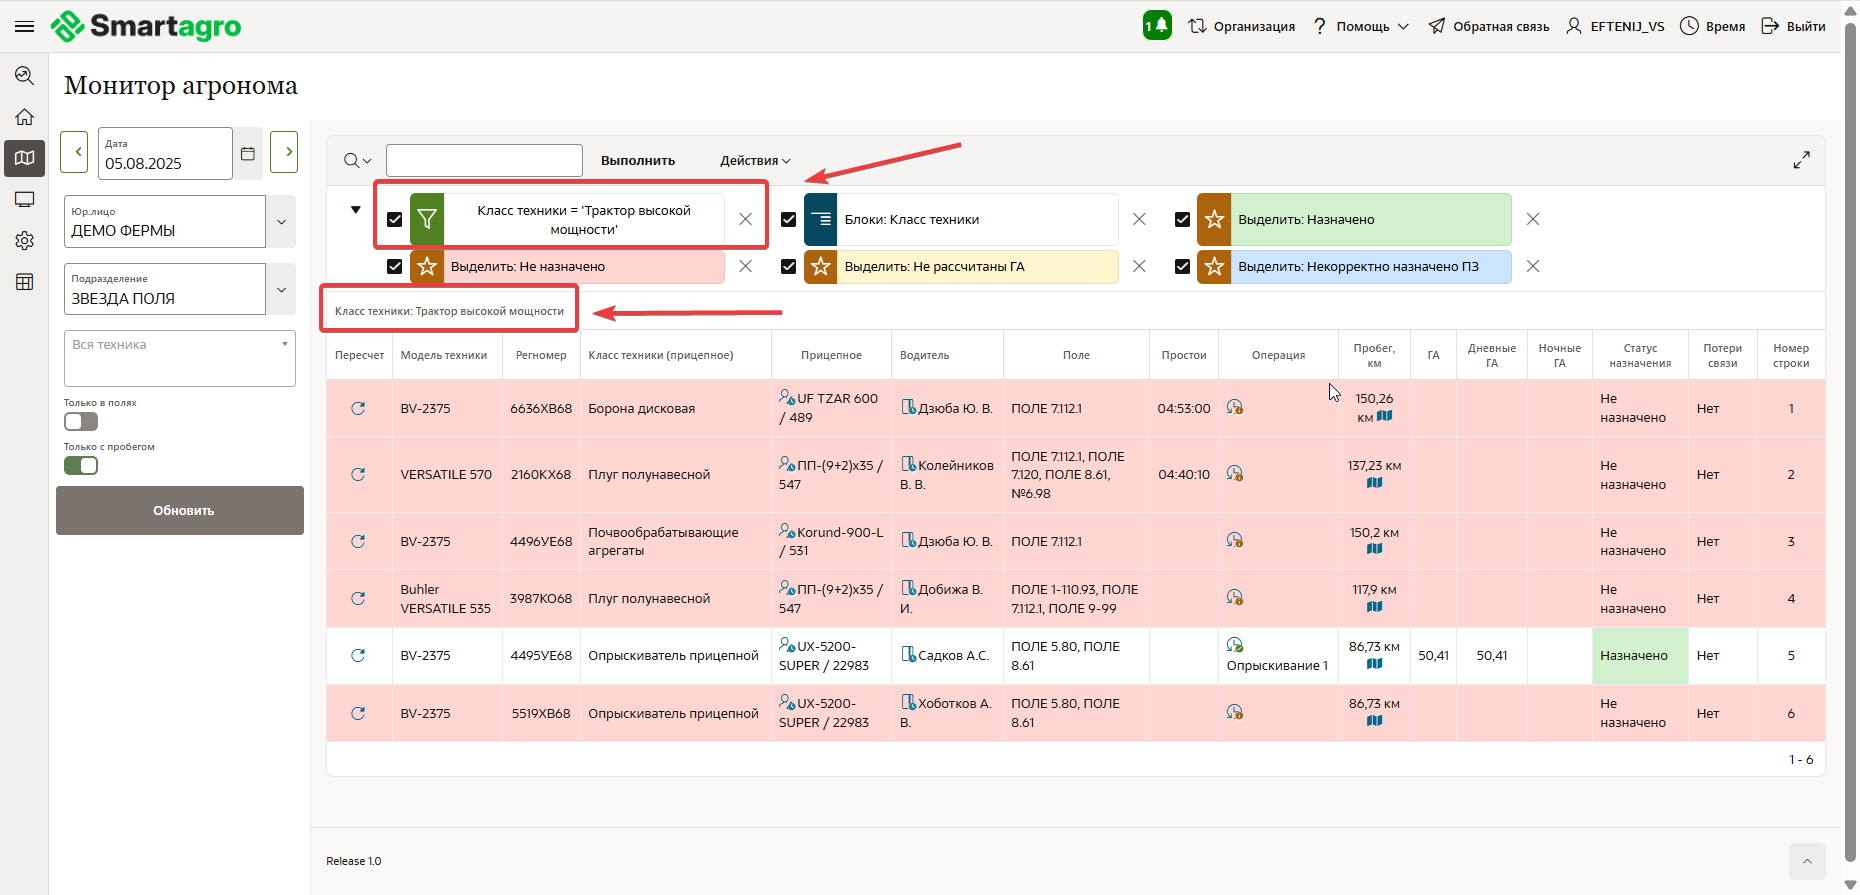Open the calendar date picker icon

(x=248, y=154)
